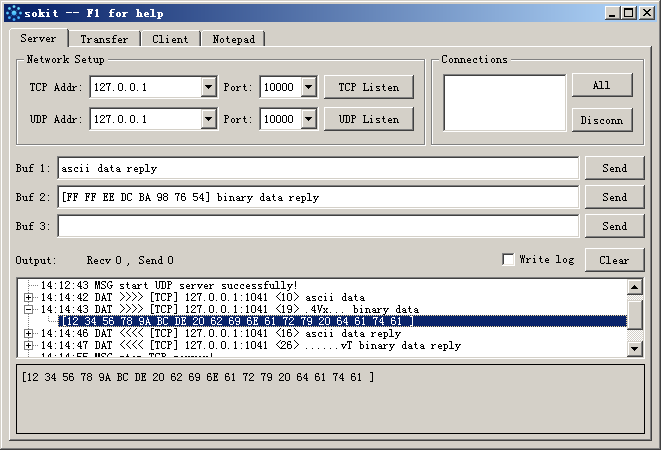Click the All connections button
The image size is (661, 450).
click(601, 86)
